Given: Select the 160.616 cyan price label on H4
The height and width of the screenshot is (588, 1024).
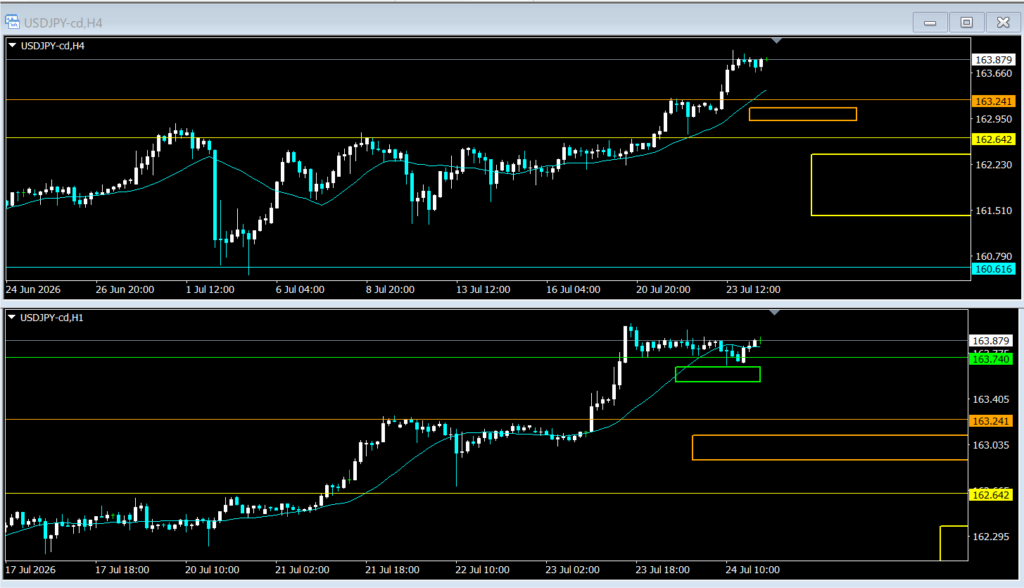Looking at the screenshot, I should tap(993, 269).
